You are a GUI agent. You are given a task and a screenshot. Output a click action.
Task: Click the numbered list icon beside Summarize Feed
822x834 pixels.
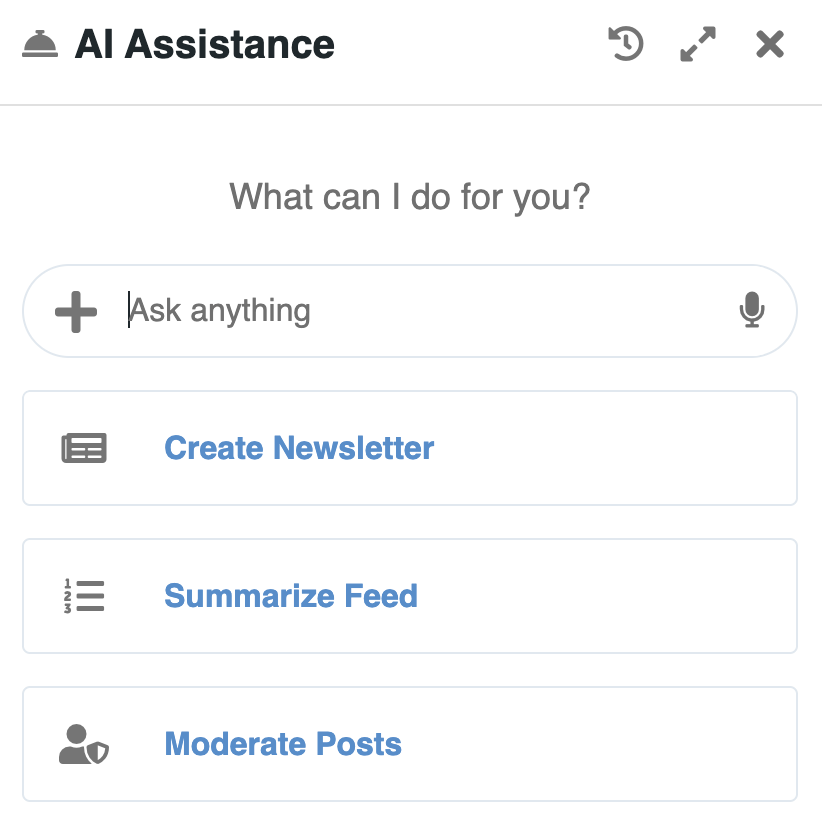pyautogui.click(x=84, y=596)
